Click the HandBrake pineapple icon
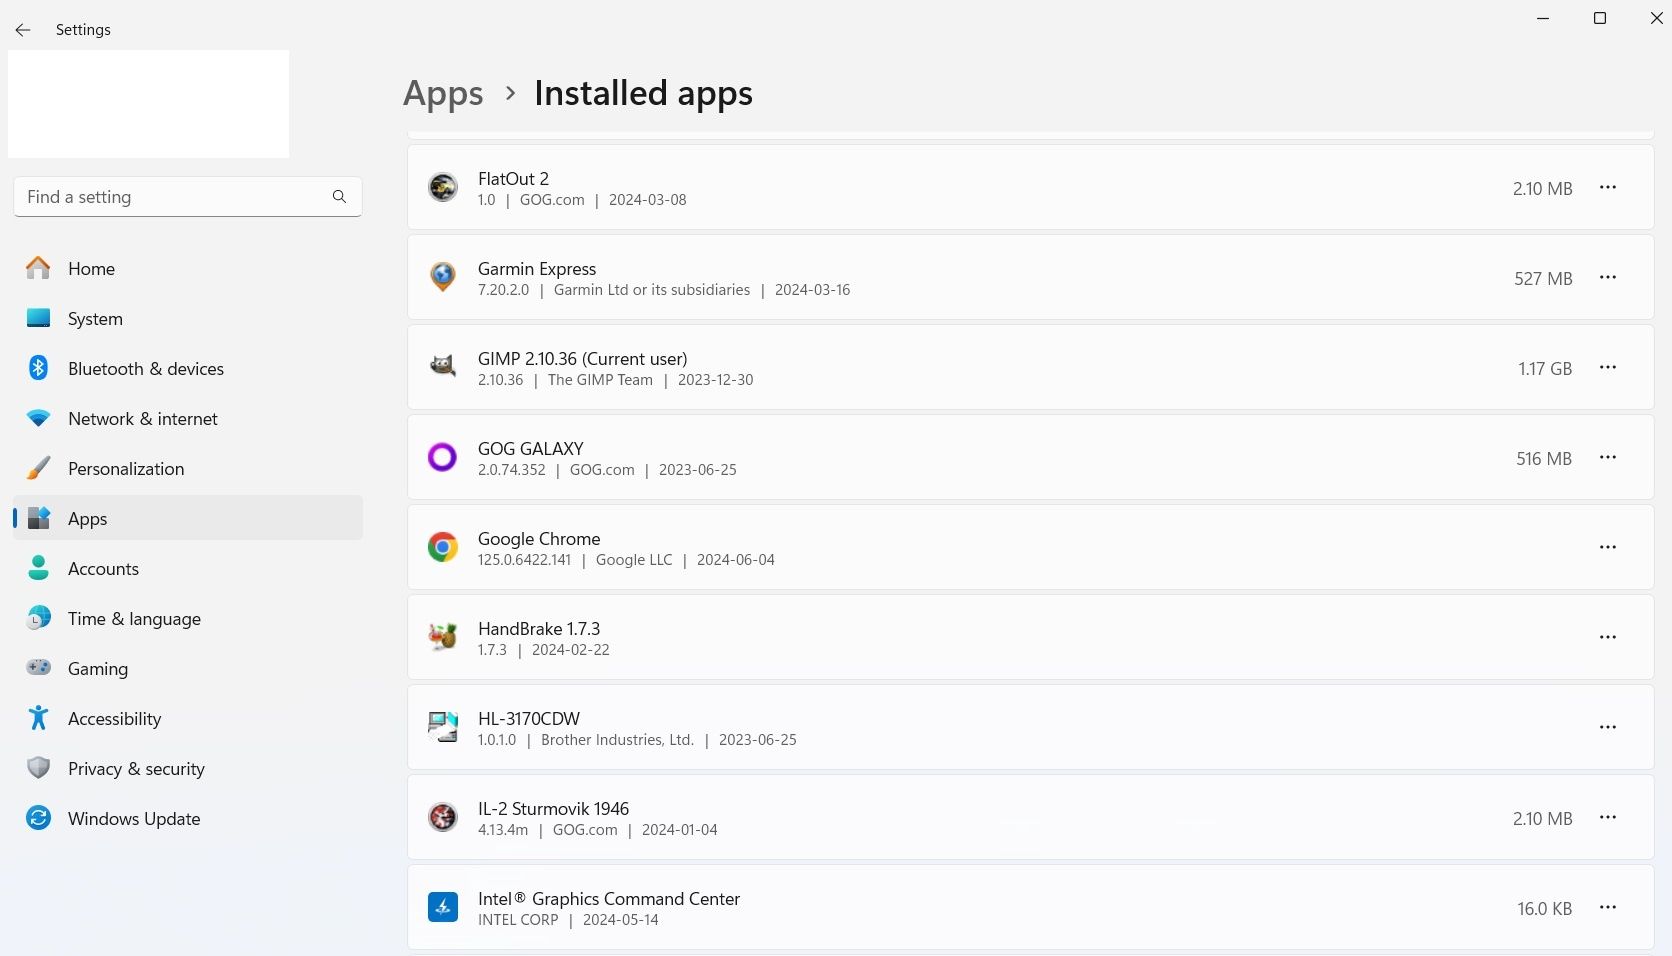Screen dimensions: 1672x956 tap(443, 636)
